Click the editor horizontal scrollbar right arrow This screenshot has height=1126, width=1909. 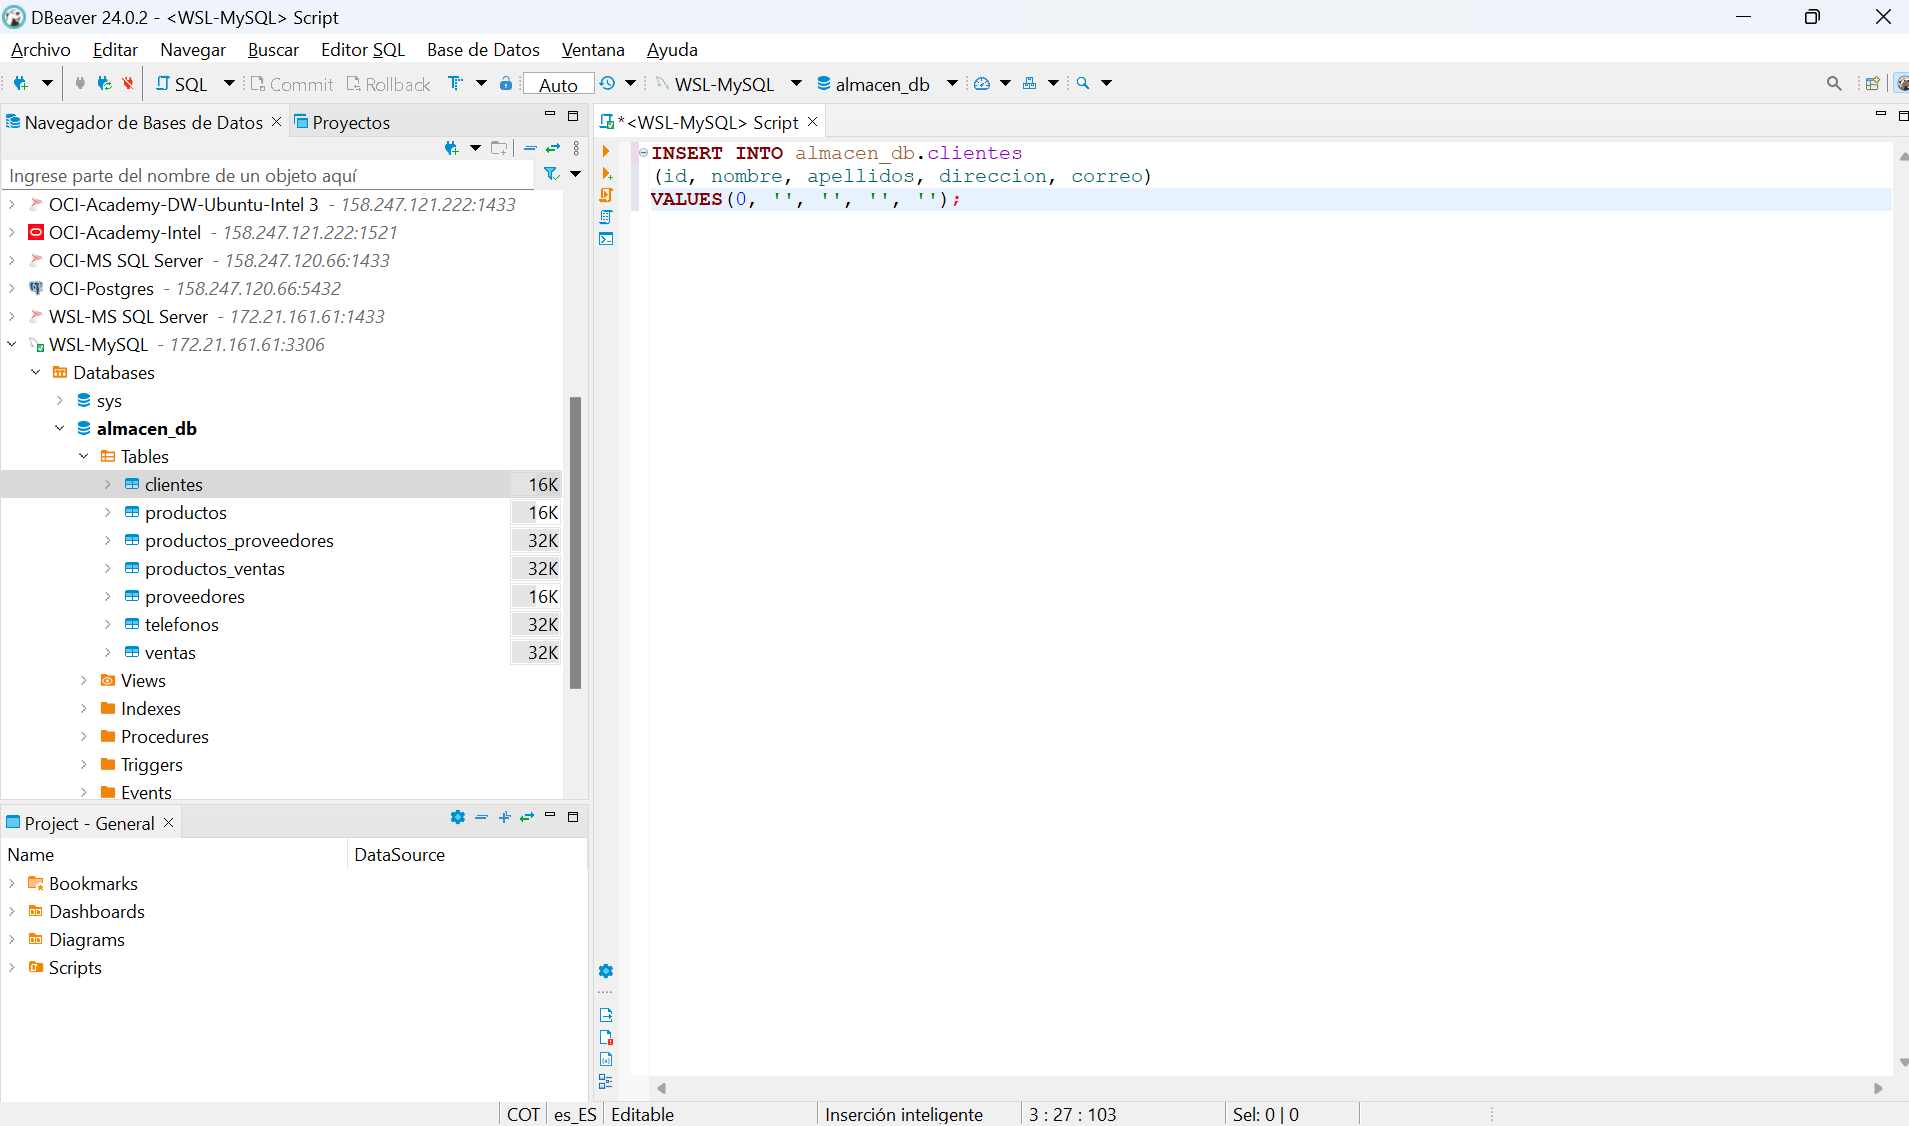coord(1878,1088)
